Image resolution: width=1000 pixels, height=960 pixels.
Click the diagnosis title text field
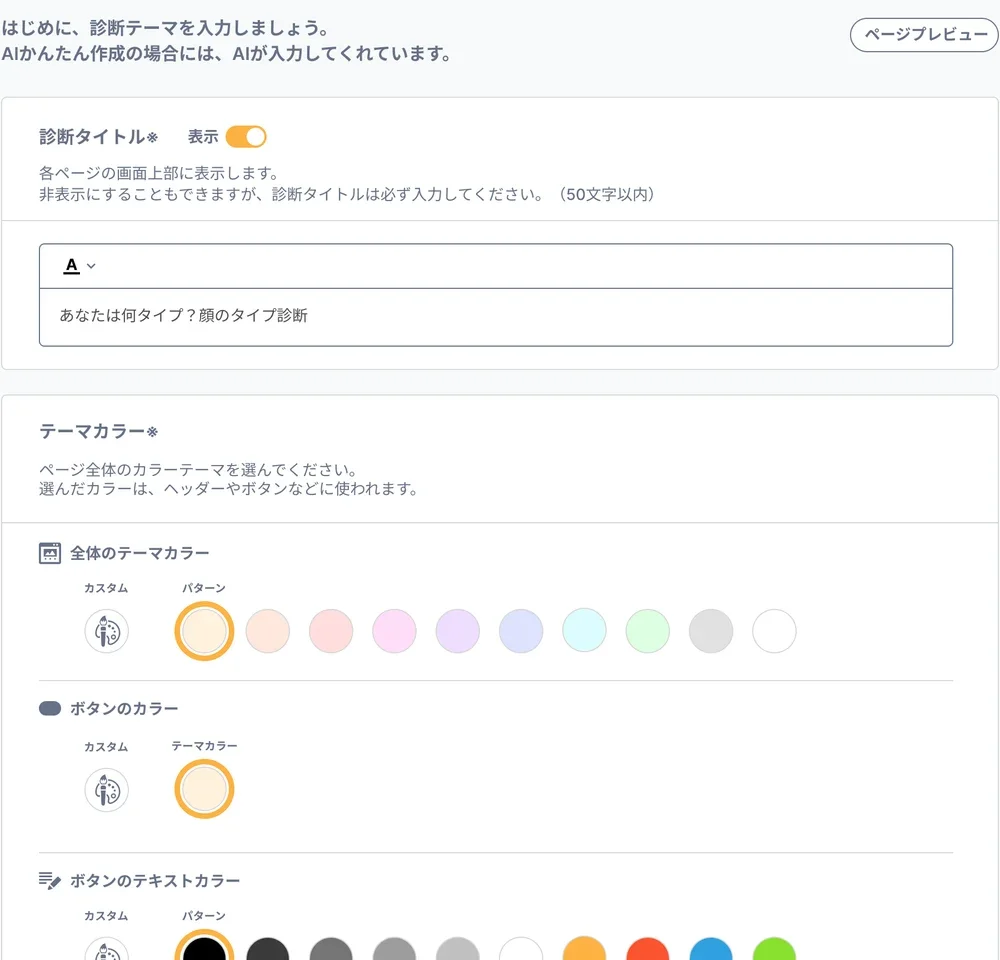tap(496, 316)
